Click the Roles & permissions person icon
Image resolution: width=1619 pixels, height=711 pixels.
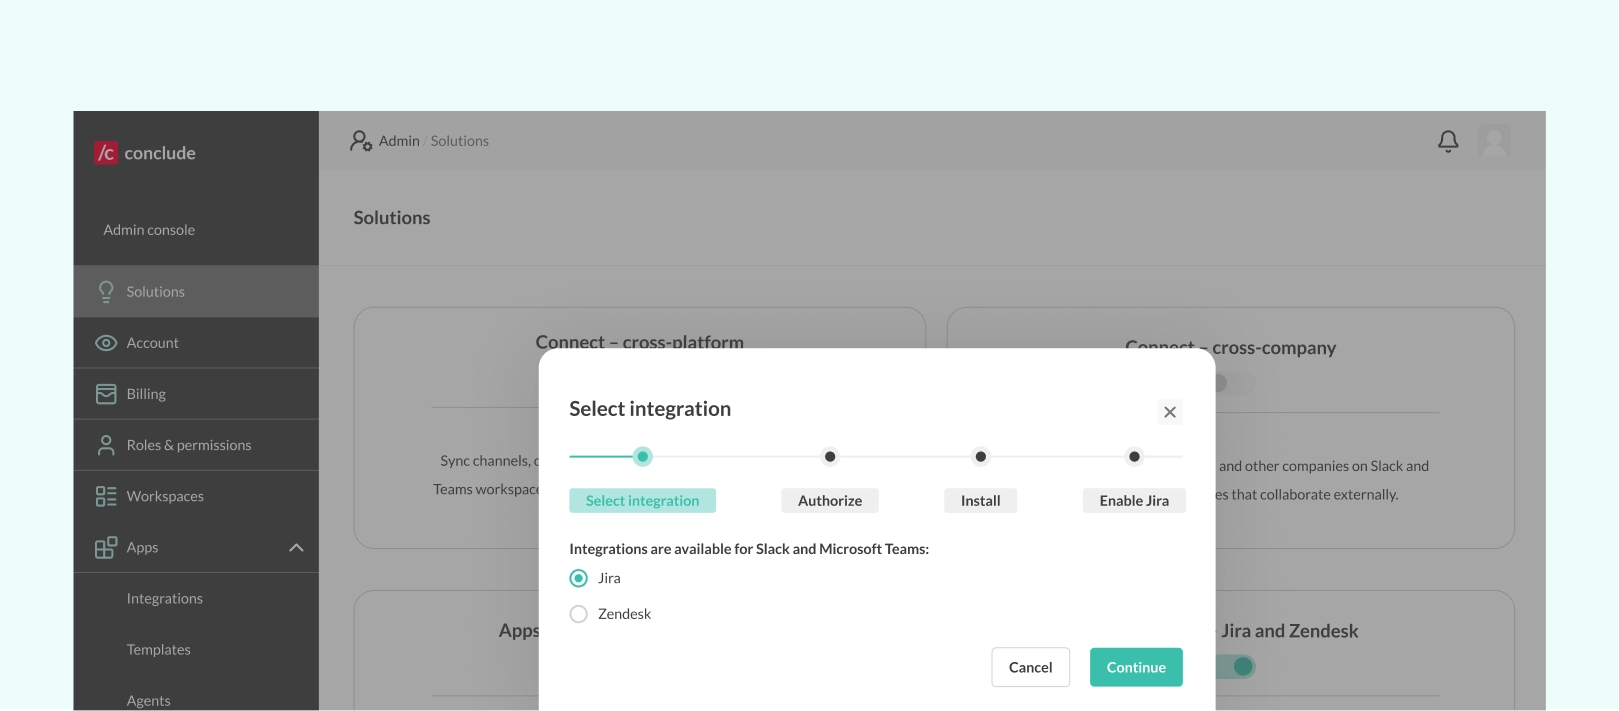click(x=106, y=445)
